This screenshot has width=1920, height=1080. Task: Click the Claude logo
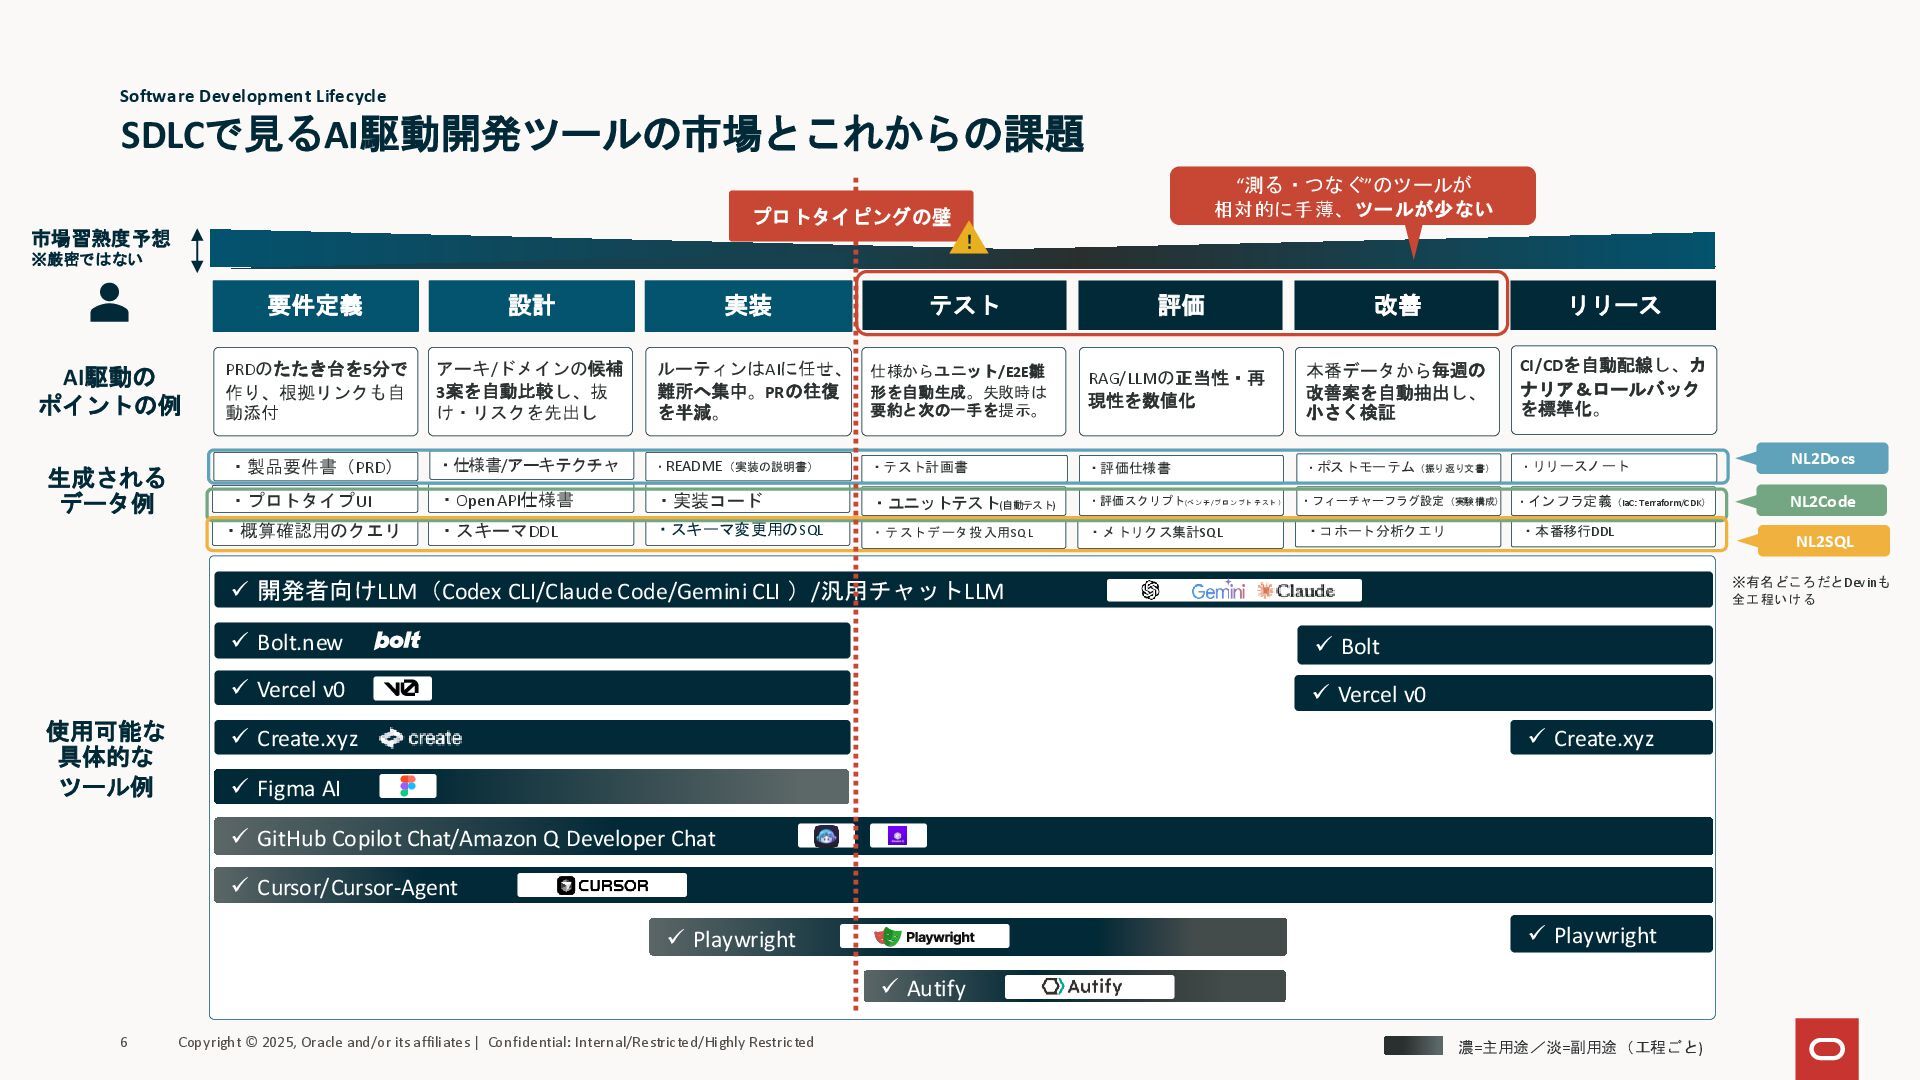[1296, 590]
